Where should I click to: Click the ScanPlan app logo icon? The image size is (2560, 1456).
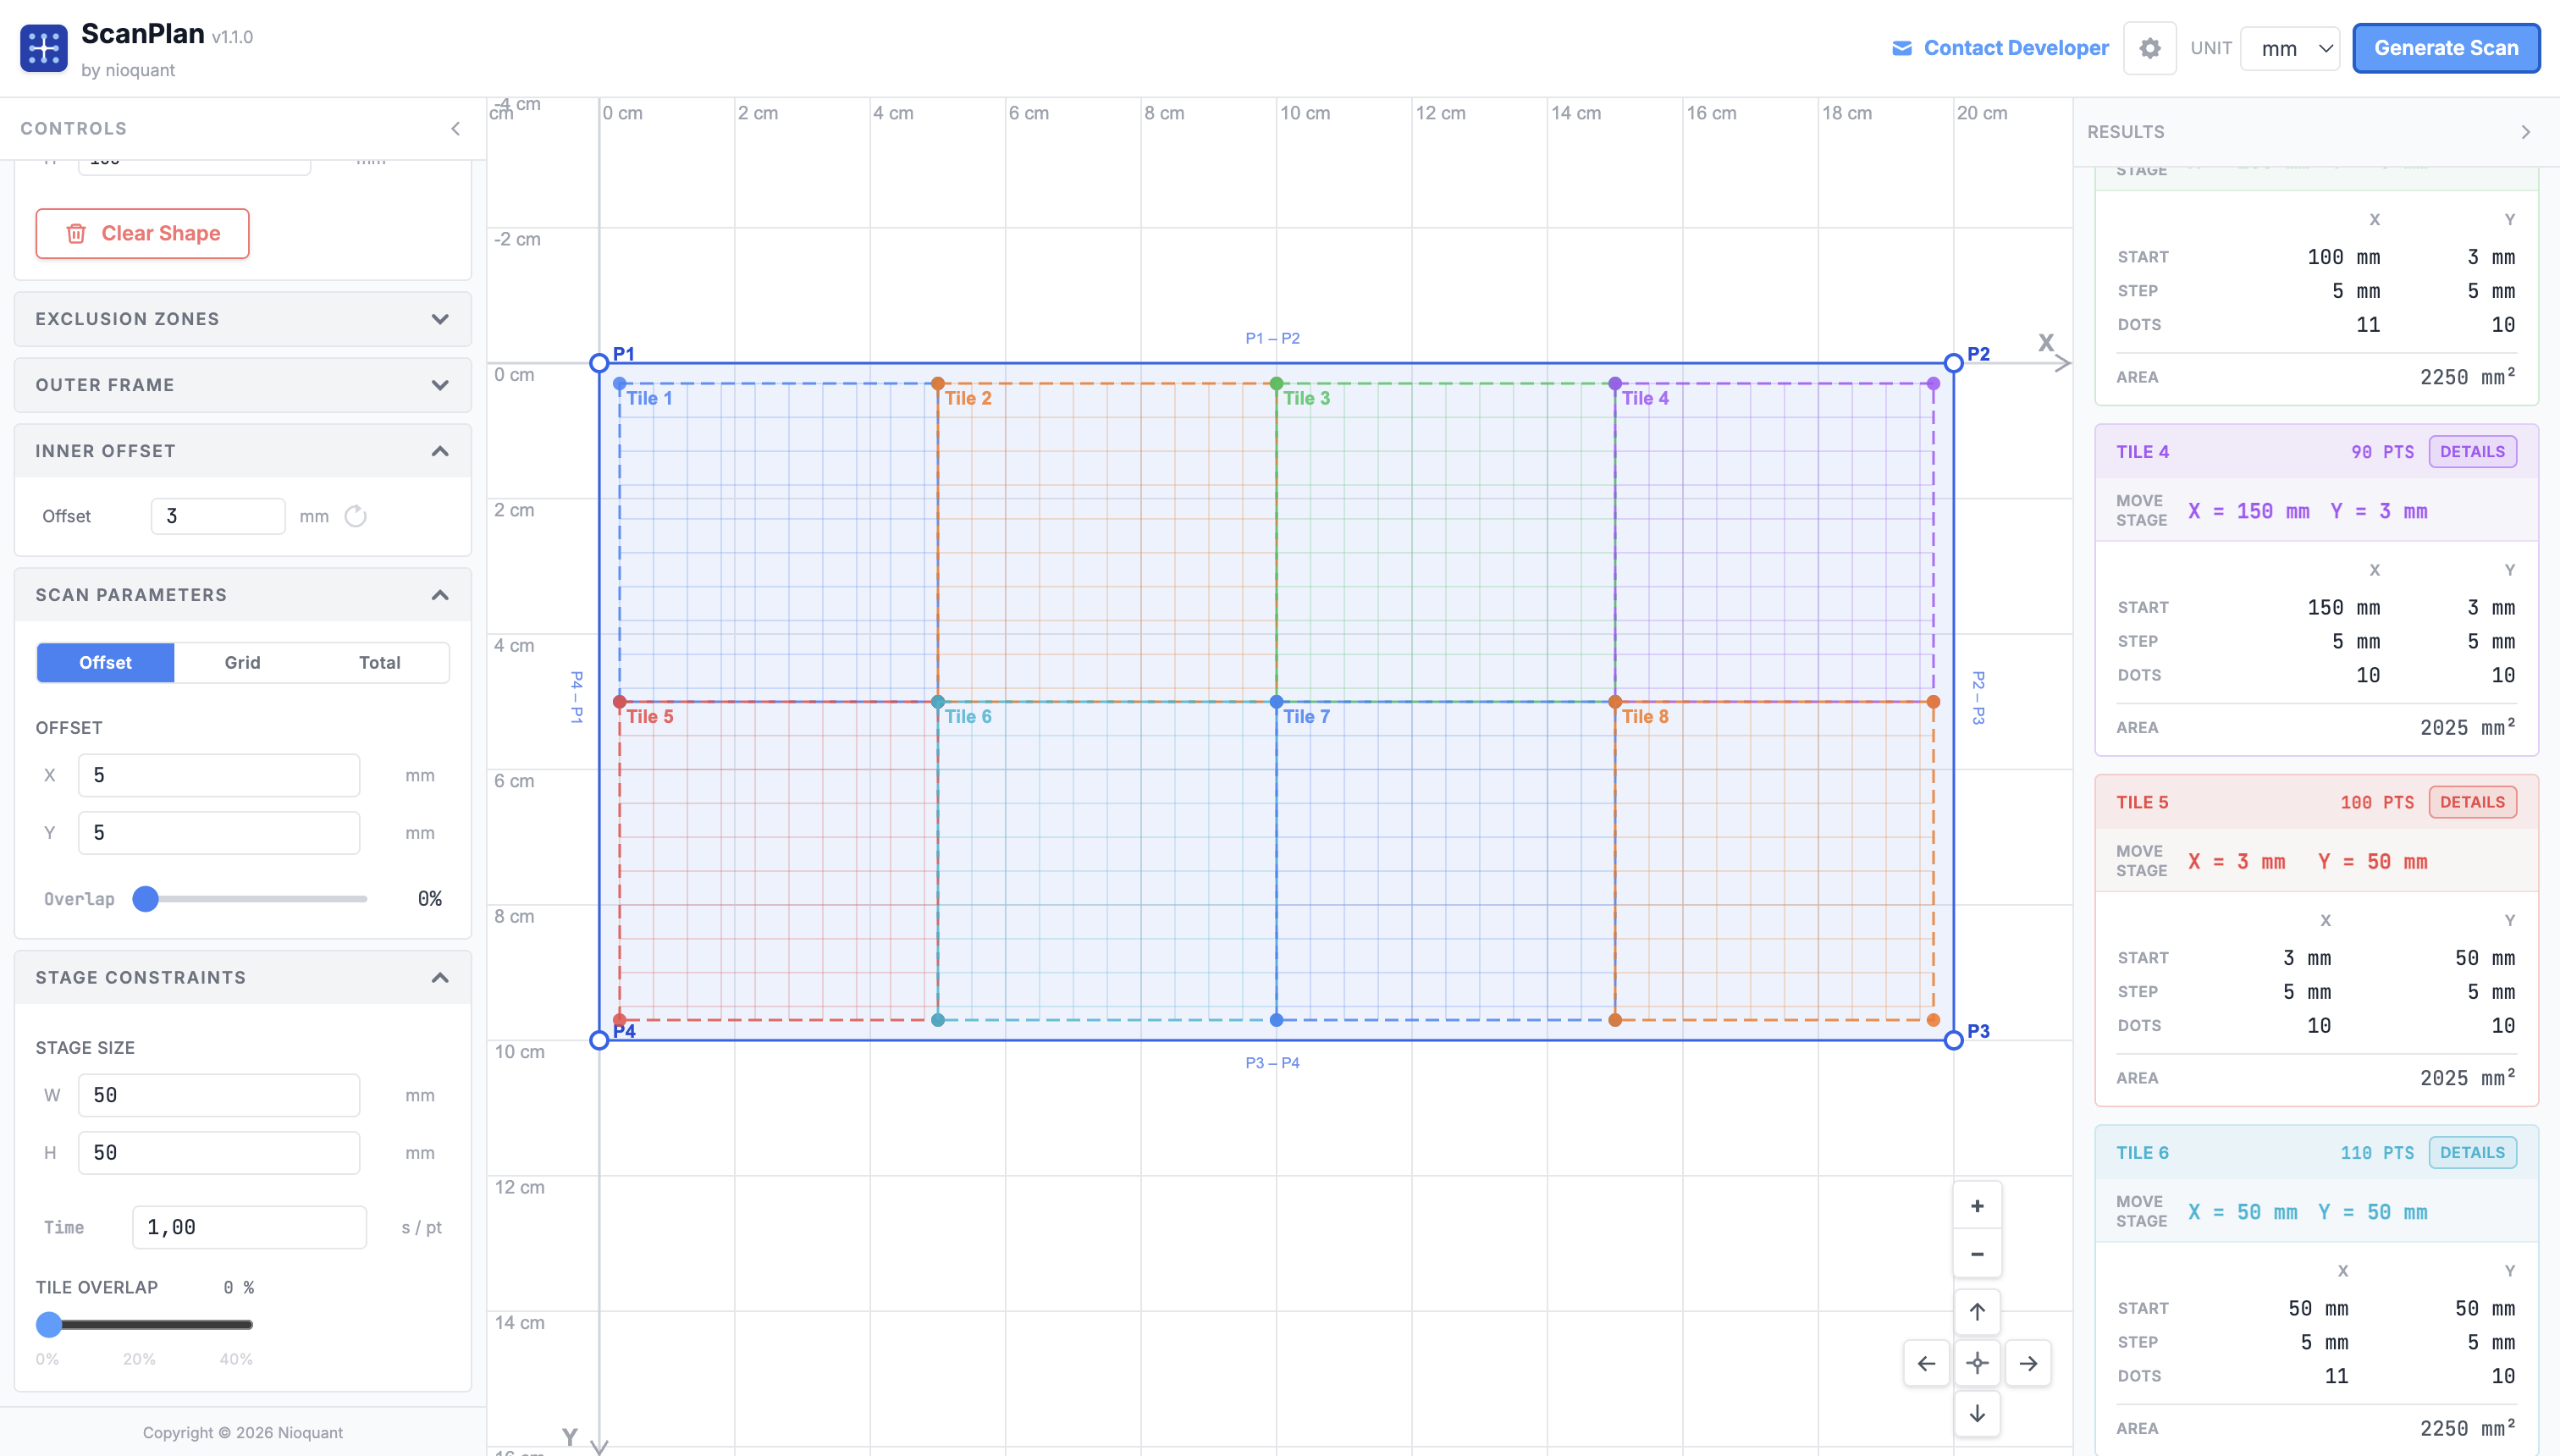[44, 48]
